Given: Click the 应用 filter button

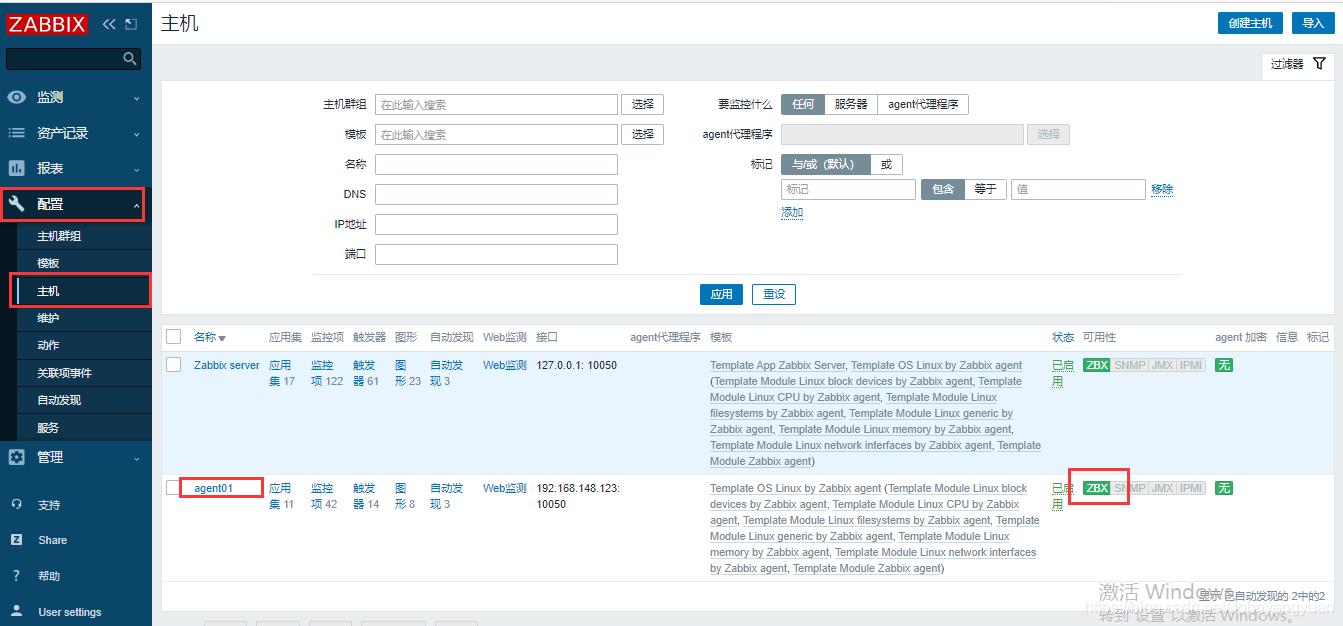Looking at the screenshot, I should click(x=722, y=294).
